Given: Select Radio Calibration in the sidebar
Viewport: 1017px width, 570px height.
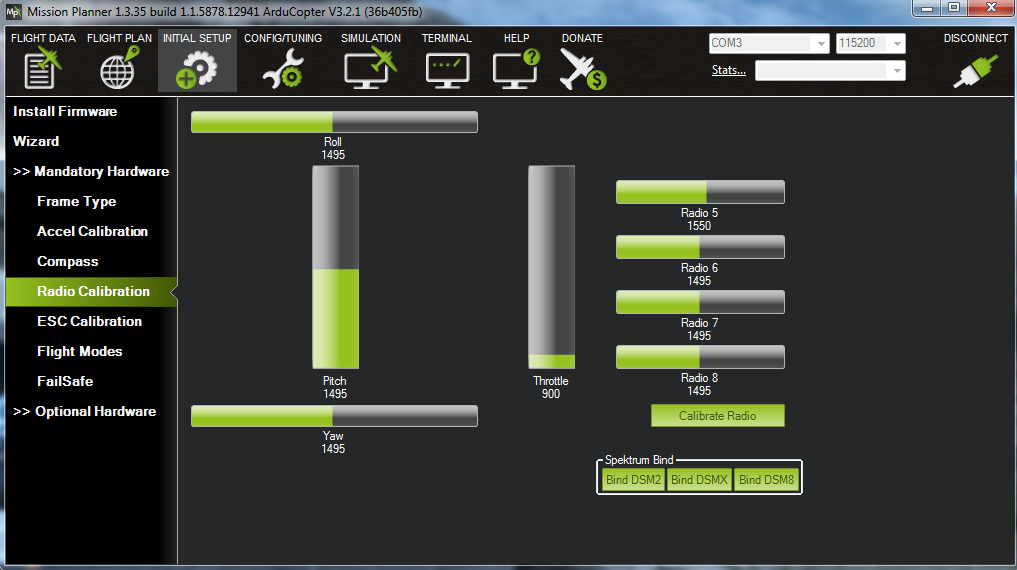Looking at the screenshot, I should [91, 292].
